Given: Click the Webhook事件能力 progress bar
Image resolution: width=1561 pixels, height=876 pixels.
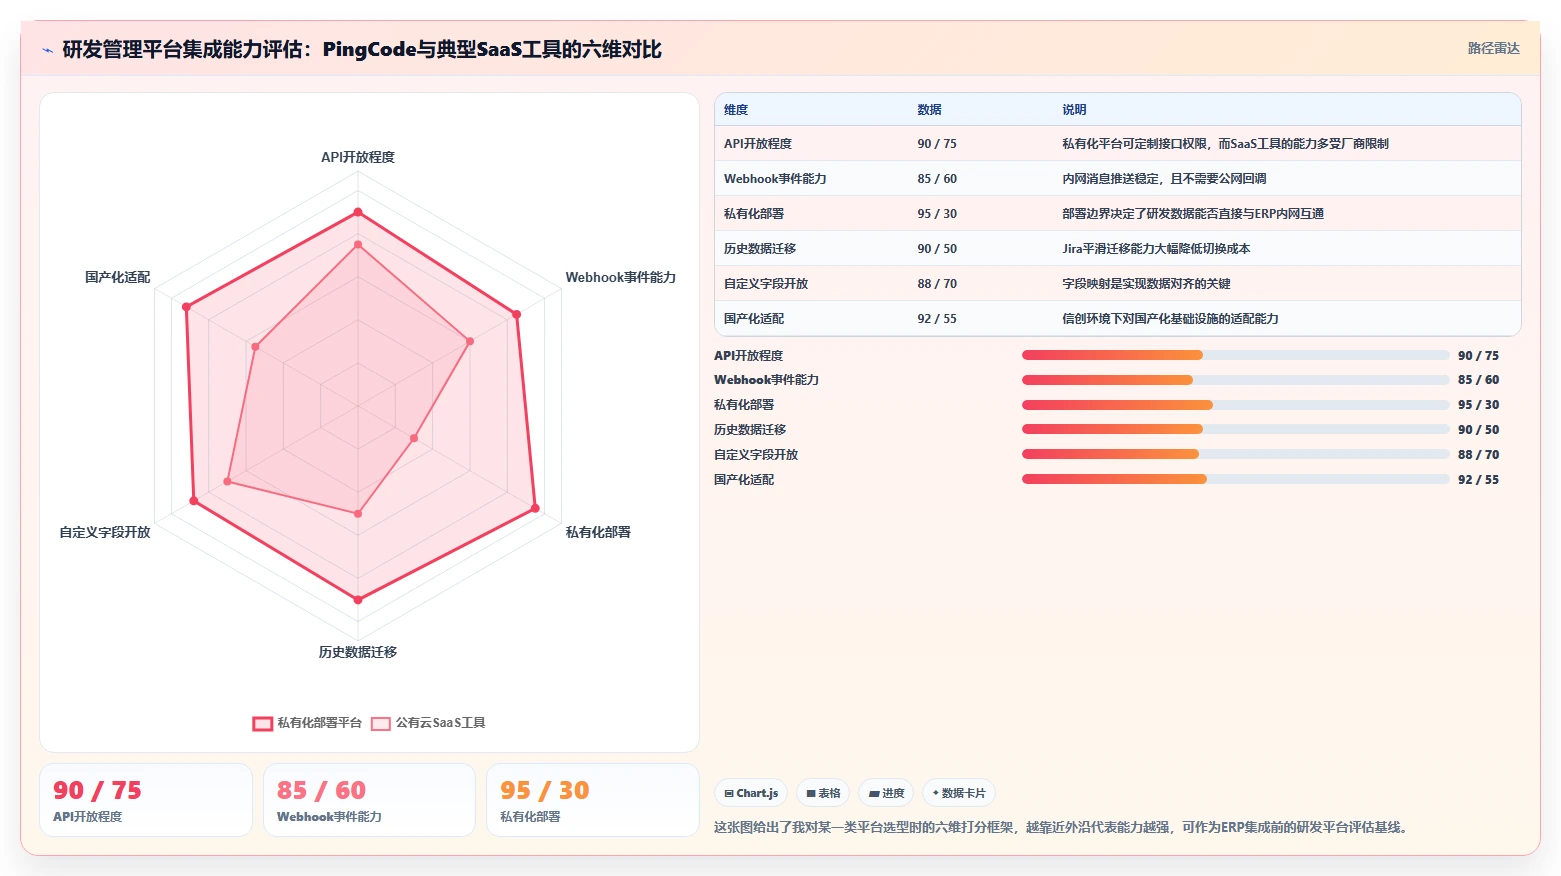Looking at the screenshot, I should 1235,380.
